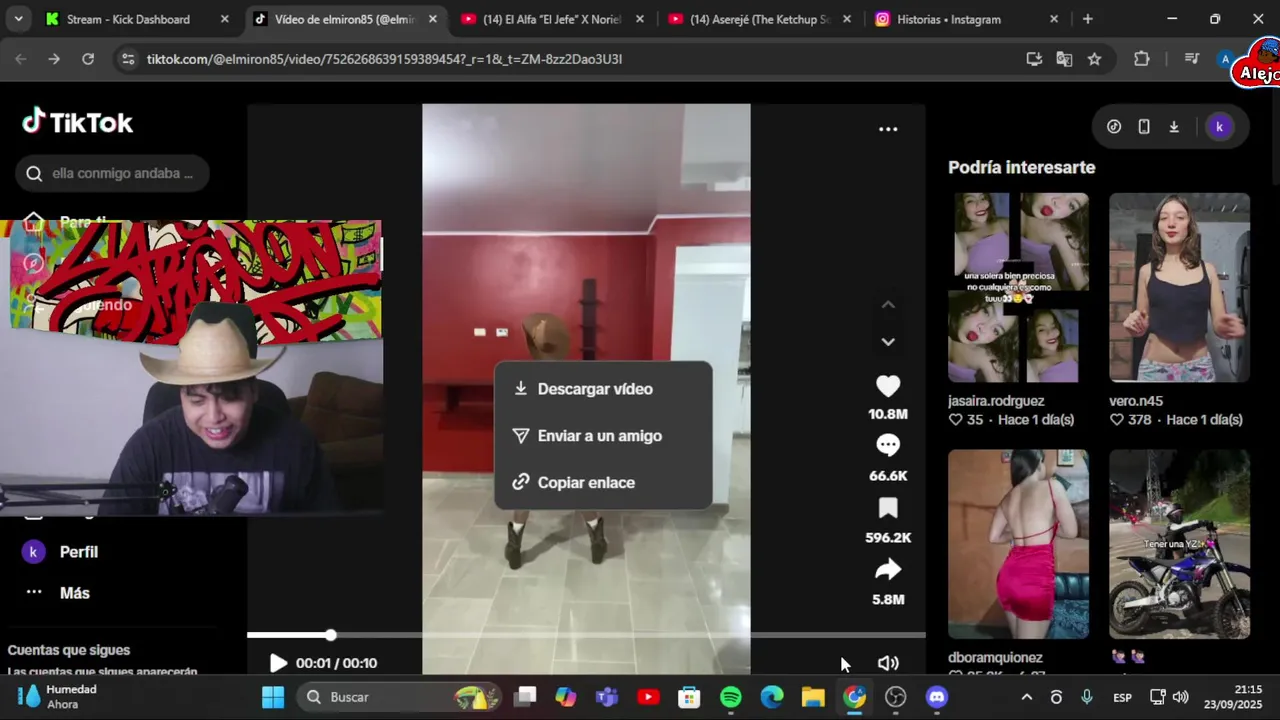Toggle the video volume speaker icon
This screenshot has width=1280, height=720.
pyautogui.click(x=888, y=663)
